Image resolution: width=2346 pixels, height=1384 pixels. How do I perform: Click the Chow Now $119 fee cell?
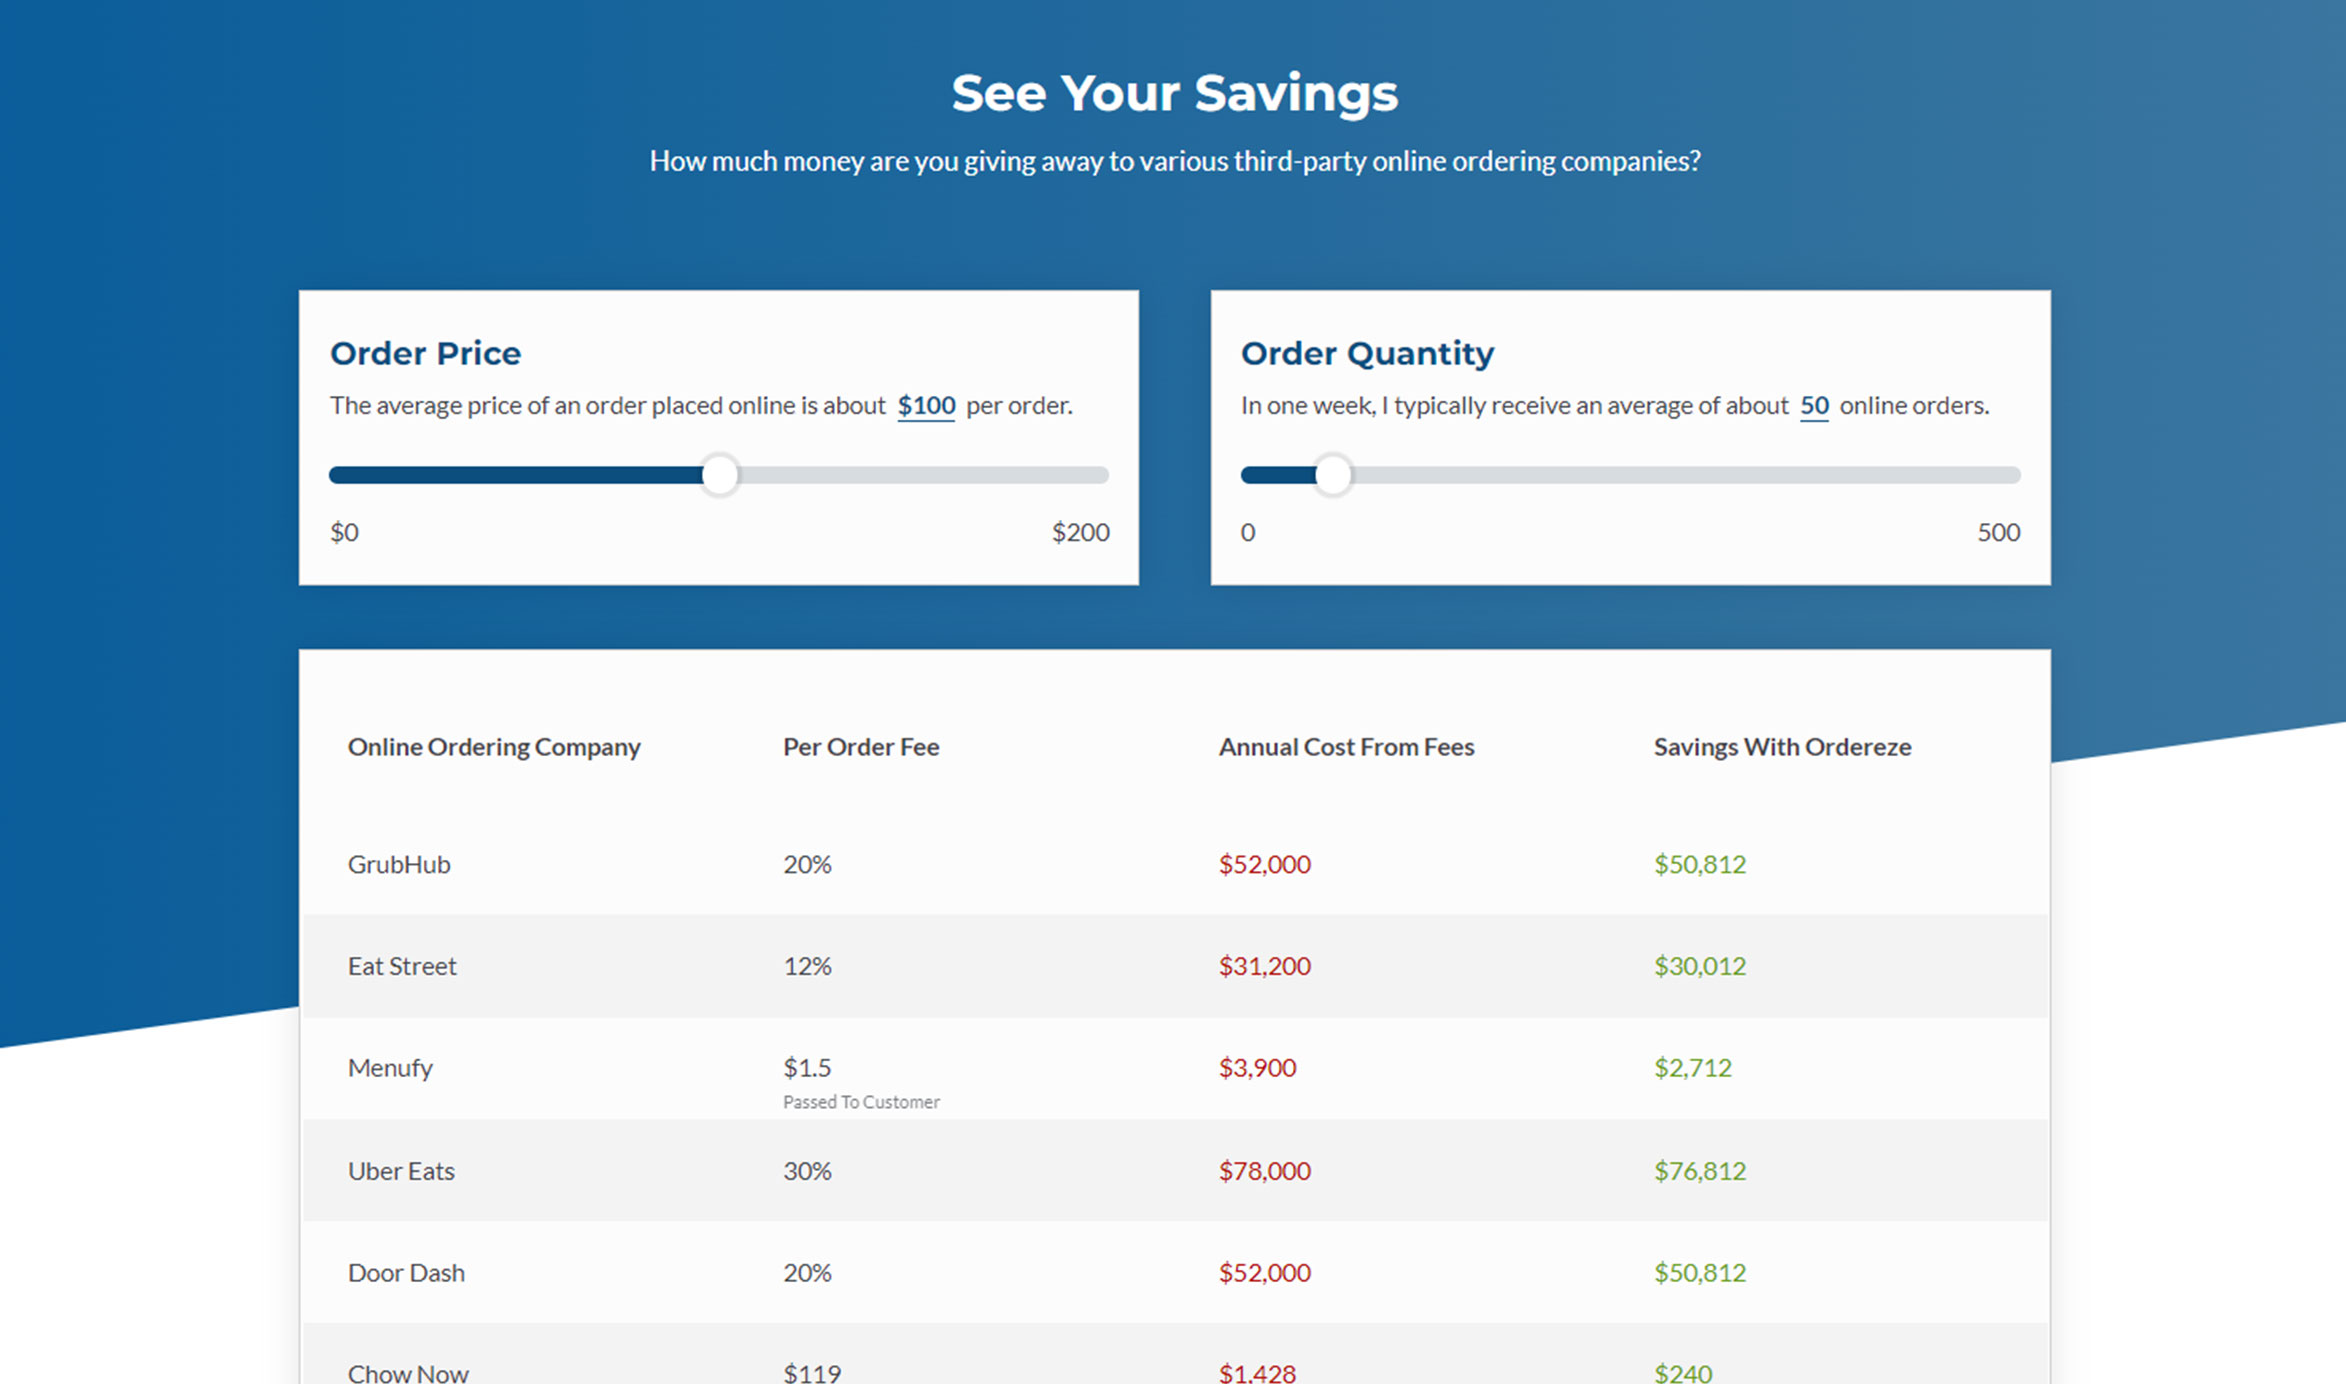(x=812, y=1373)
